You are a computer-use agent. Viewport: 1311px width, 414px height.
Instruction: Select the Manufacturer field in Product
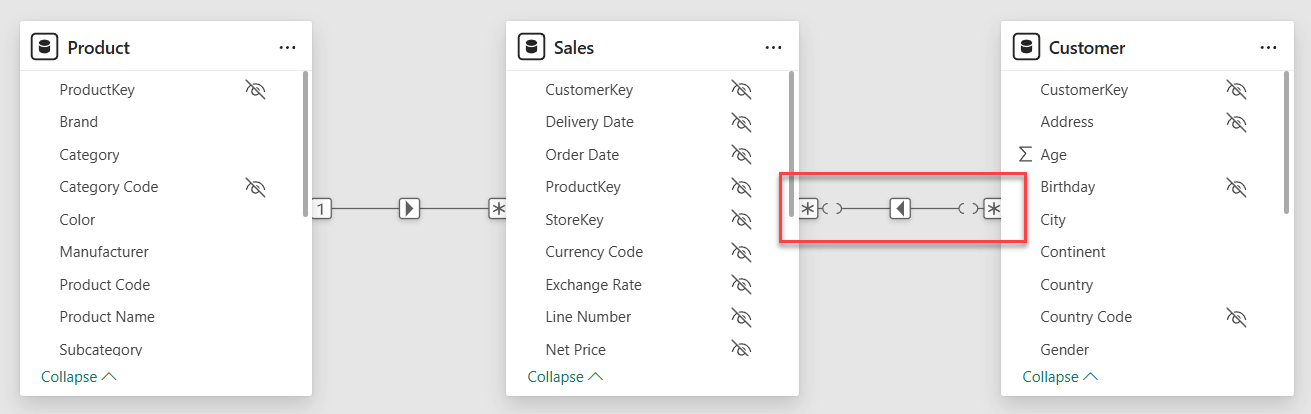(x=104, y=252)
